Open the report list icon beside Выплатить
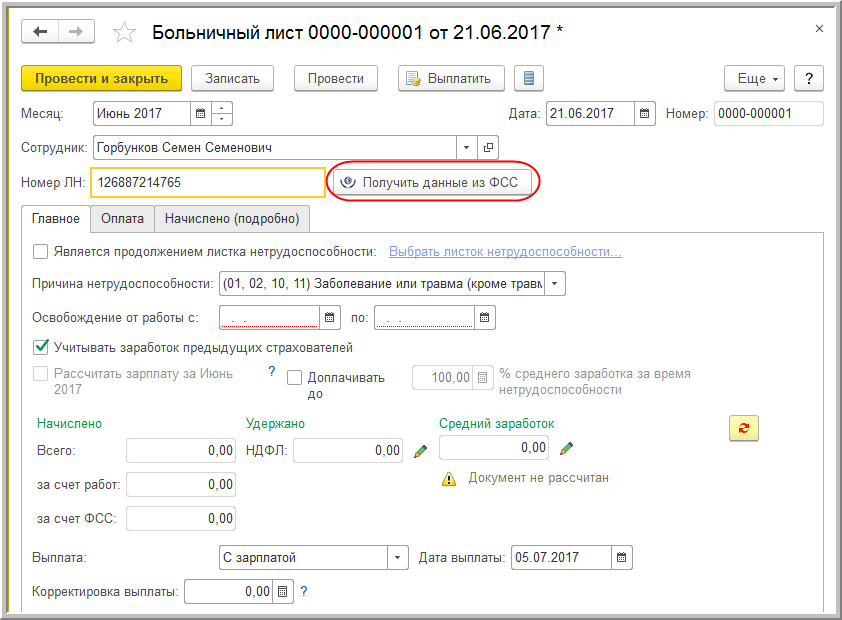Screen dimensions: 842x620 coord(529,79)
